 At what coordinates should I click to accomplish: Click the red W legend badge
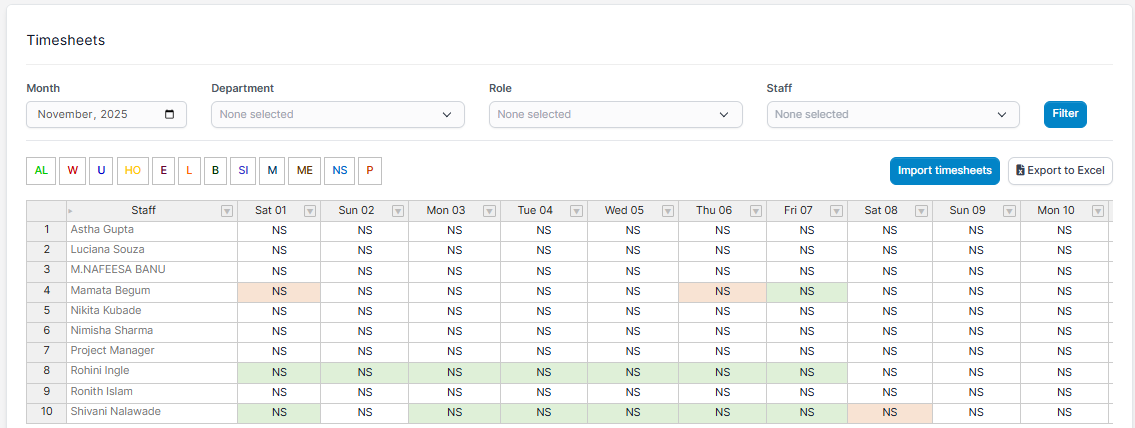(x=72, y=171)
